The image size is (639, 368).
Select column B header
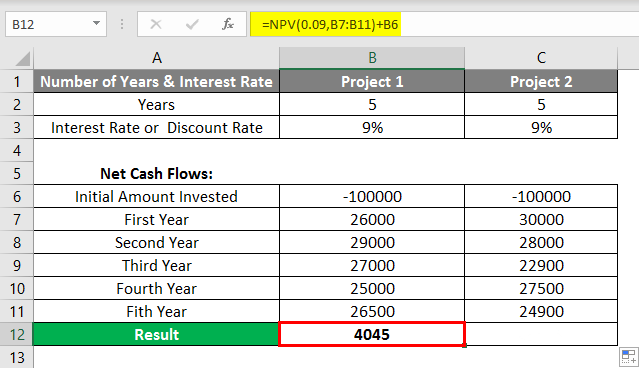click(372, 58)
